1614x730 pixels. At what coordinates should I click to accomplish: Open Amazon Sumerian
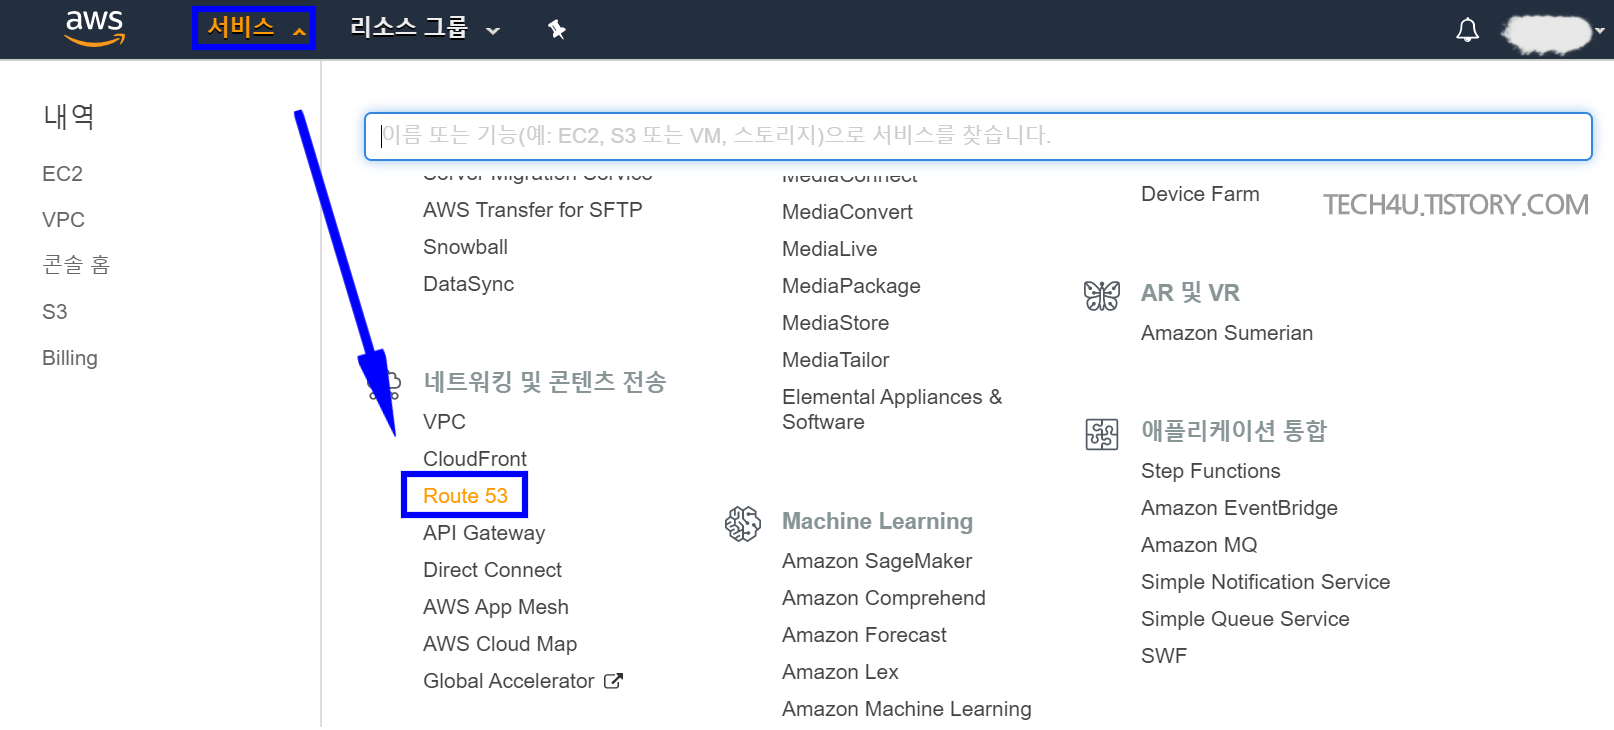tap(1227, 333)
